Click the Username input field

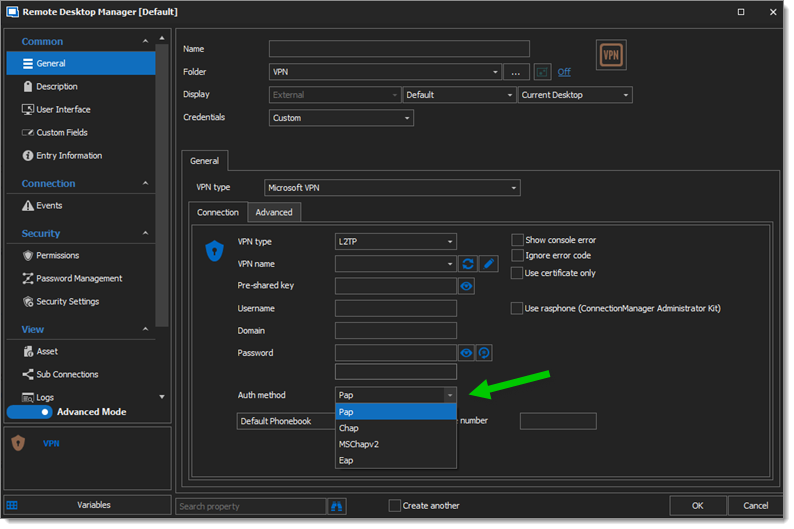click(x=396, y=308)
